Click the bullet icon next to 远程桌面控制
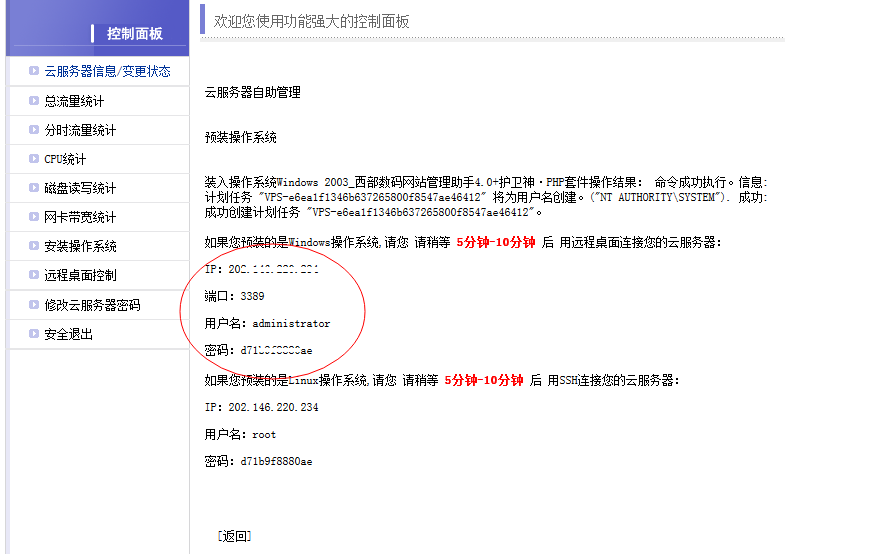The image size is (881, 554). pyautogui.click(x=34, y=275)
